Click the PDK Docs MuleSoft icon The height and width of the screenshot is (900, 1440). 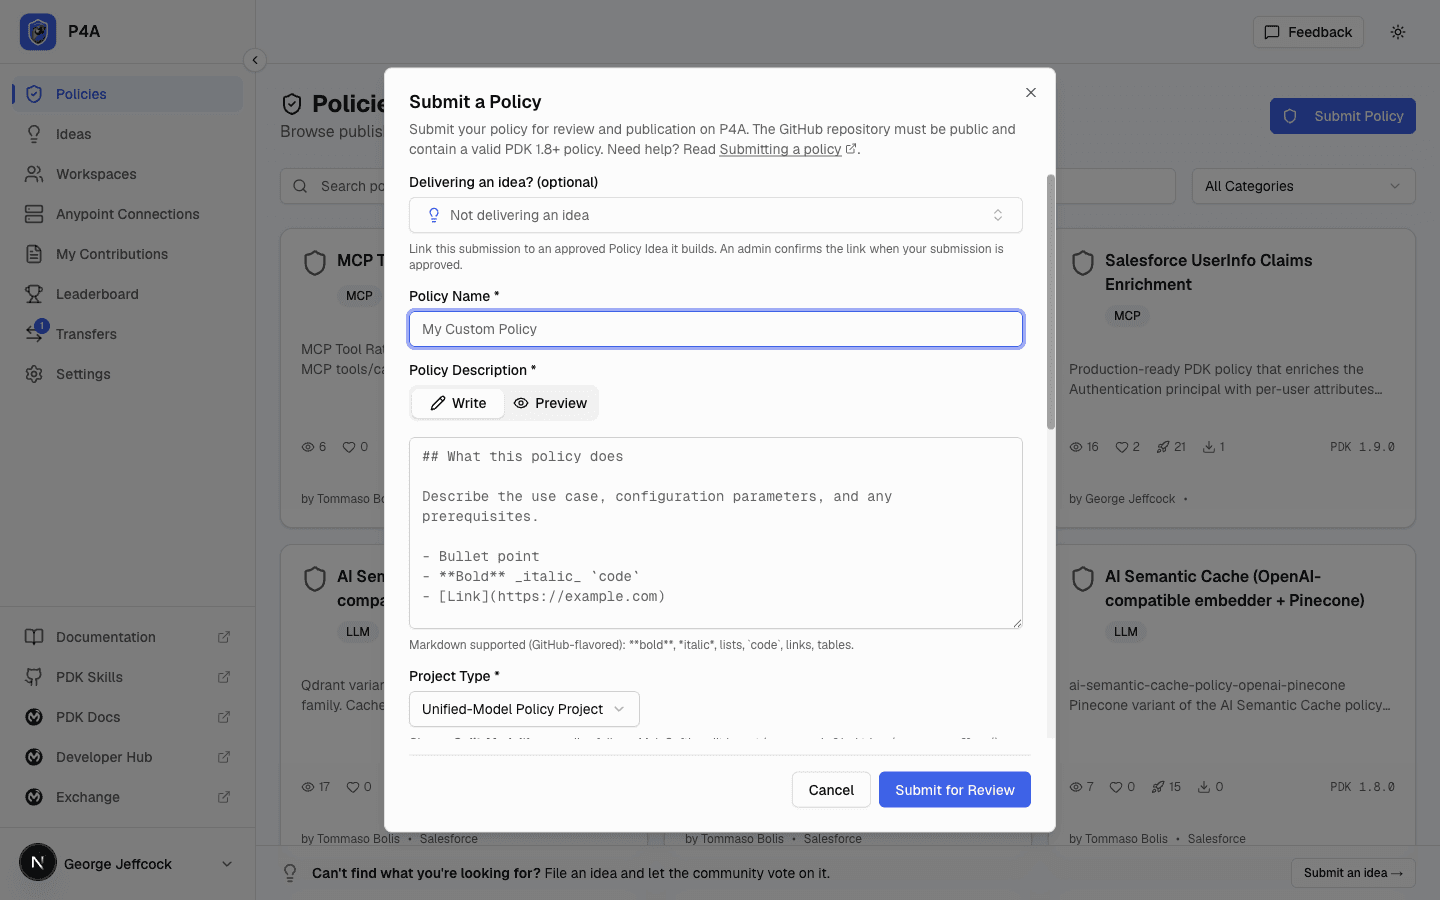[34, 717]
